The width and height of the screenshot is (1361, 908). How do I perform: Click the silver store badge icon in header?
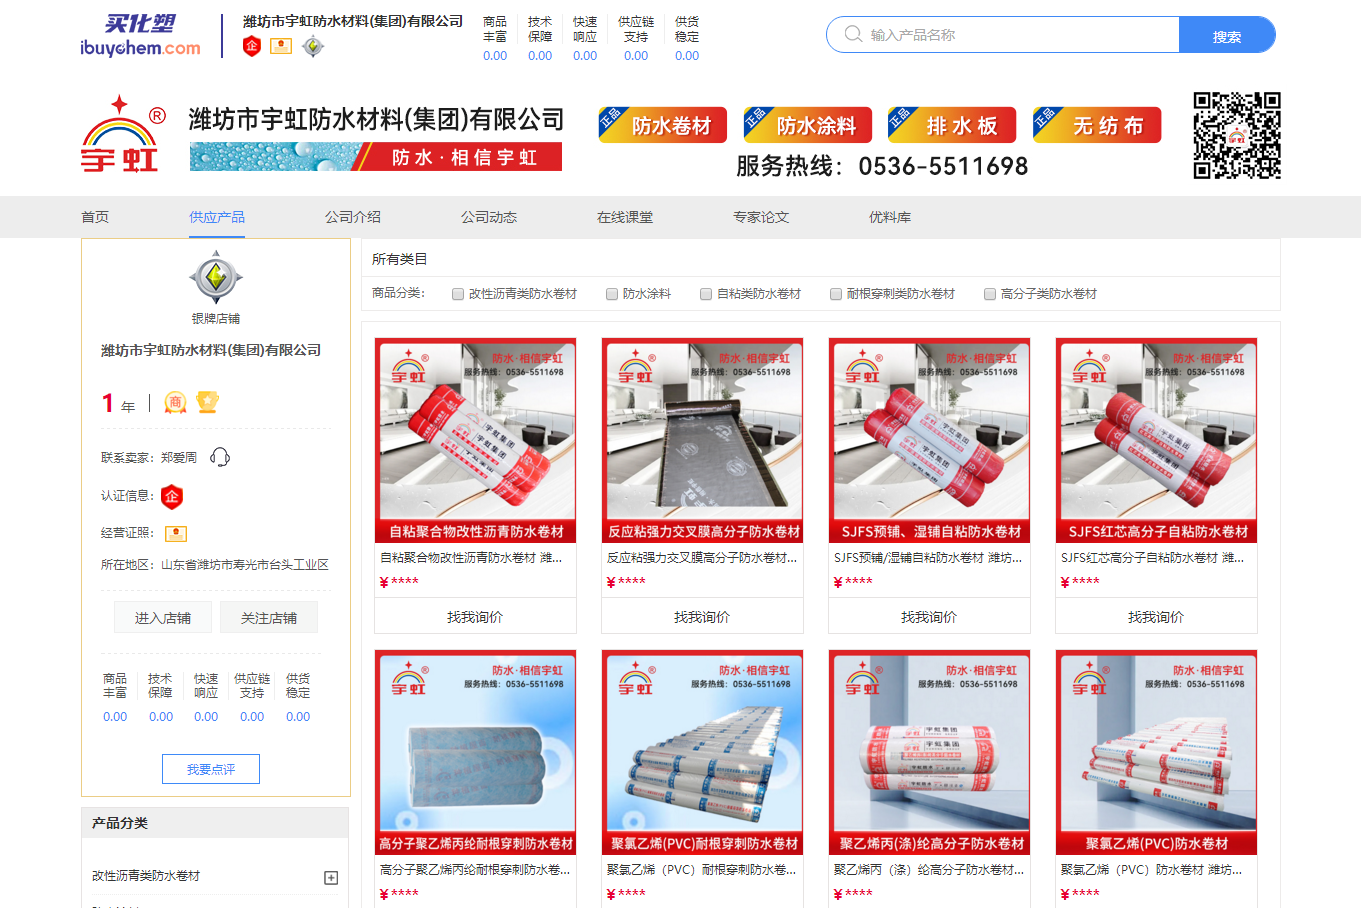[x=313, y=46]
